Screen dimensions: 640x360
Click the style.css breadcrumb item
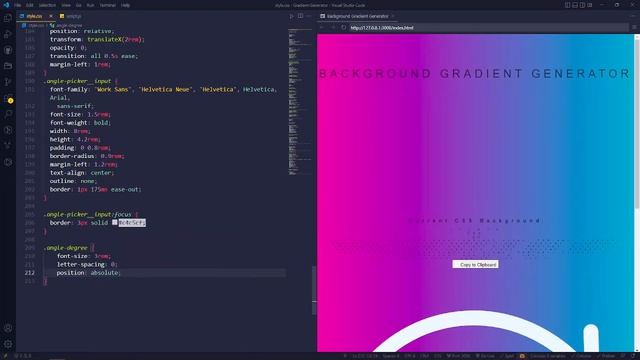(33, 25)
